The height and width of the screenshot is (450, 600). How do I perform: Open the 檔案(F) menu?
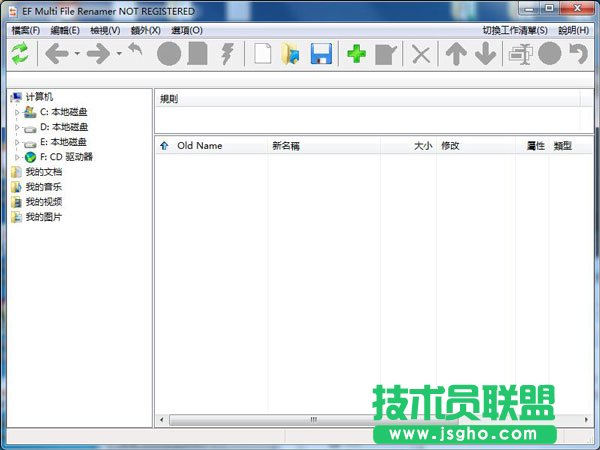[x=25, y=30]
